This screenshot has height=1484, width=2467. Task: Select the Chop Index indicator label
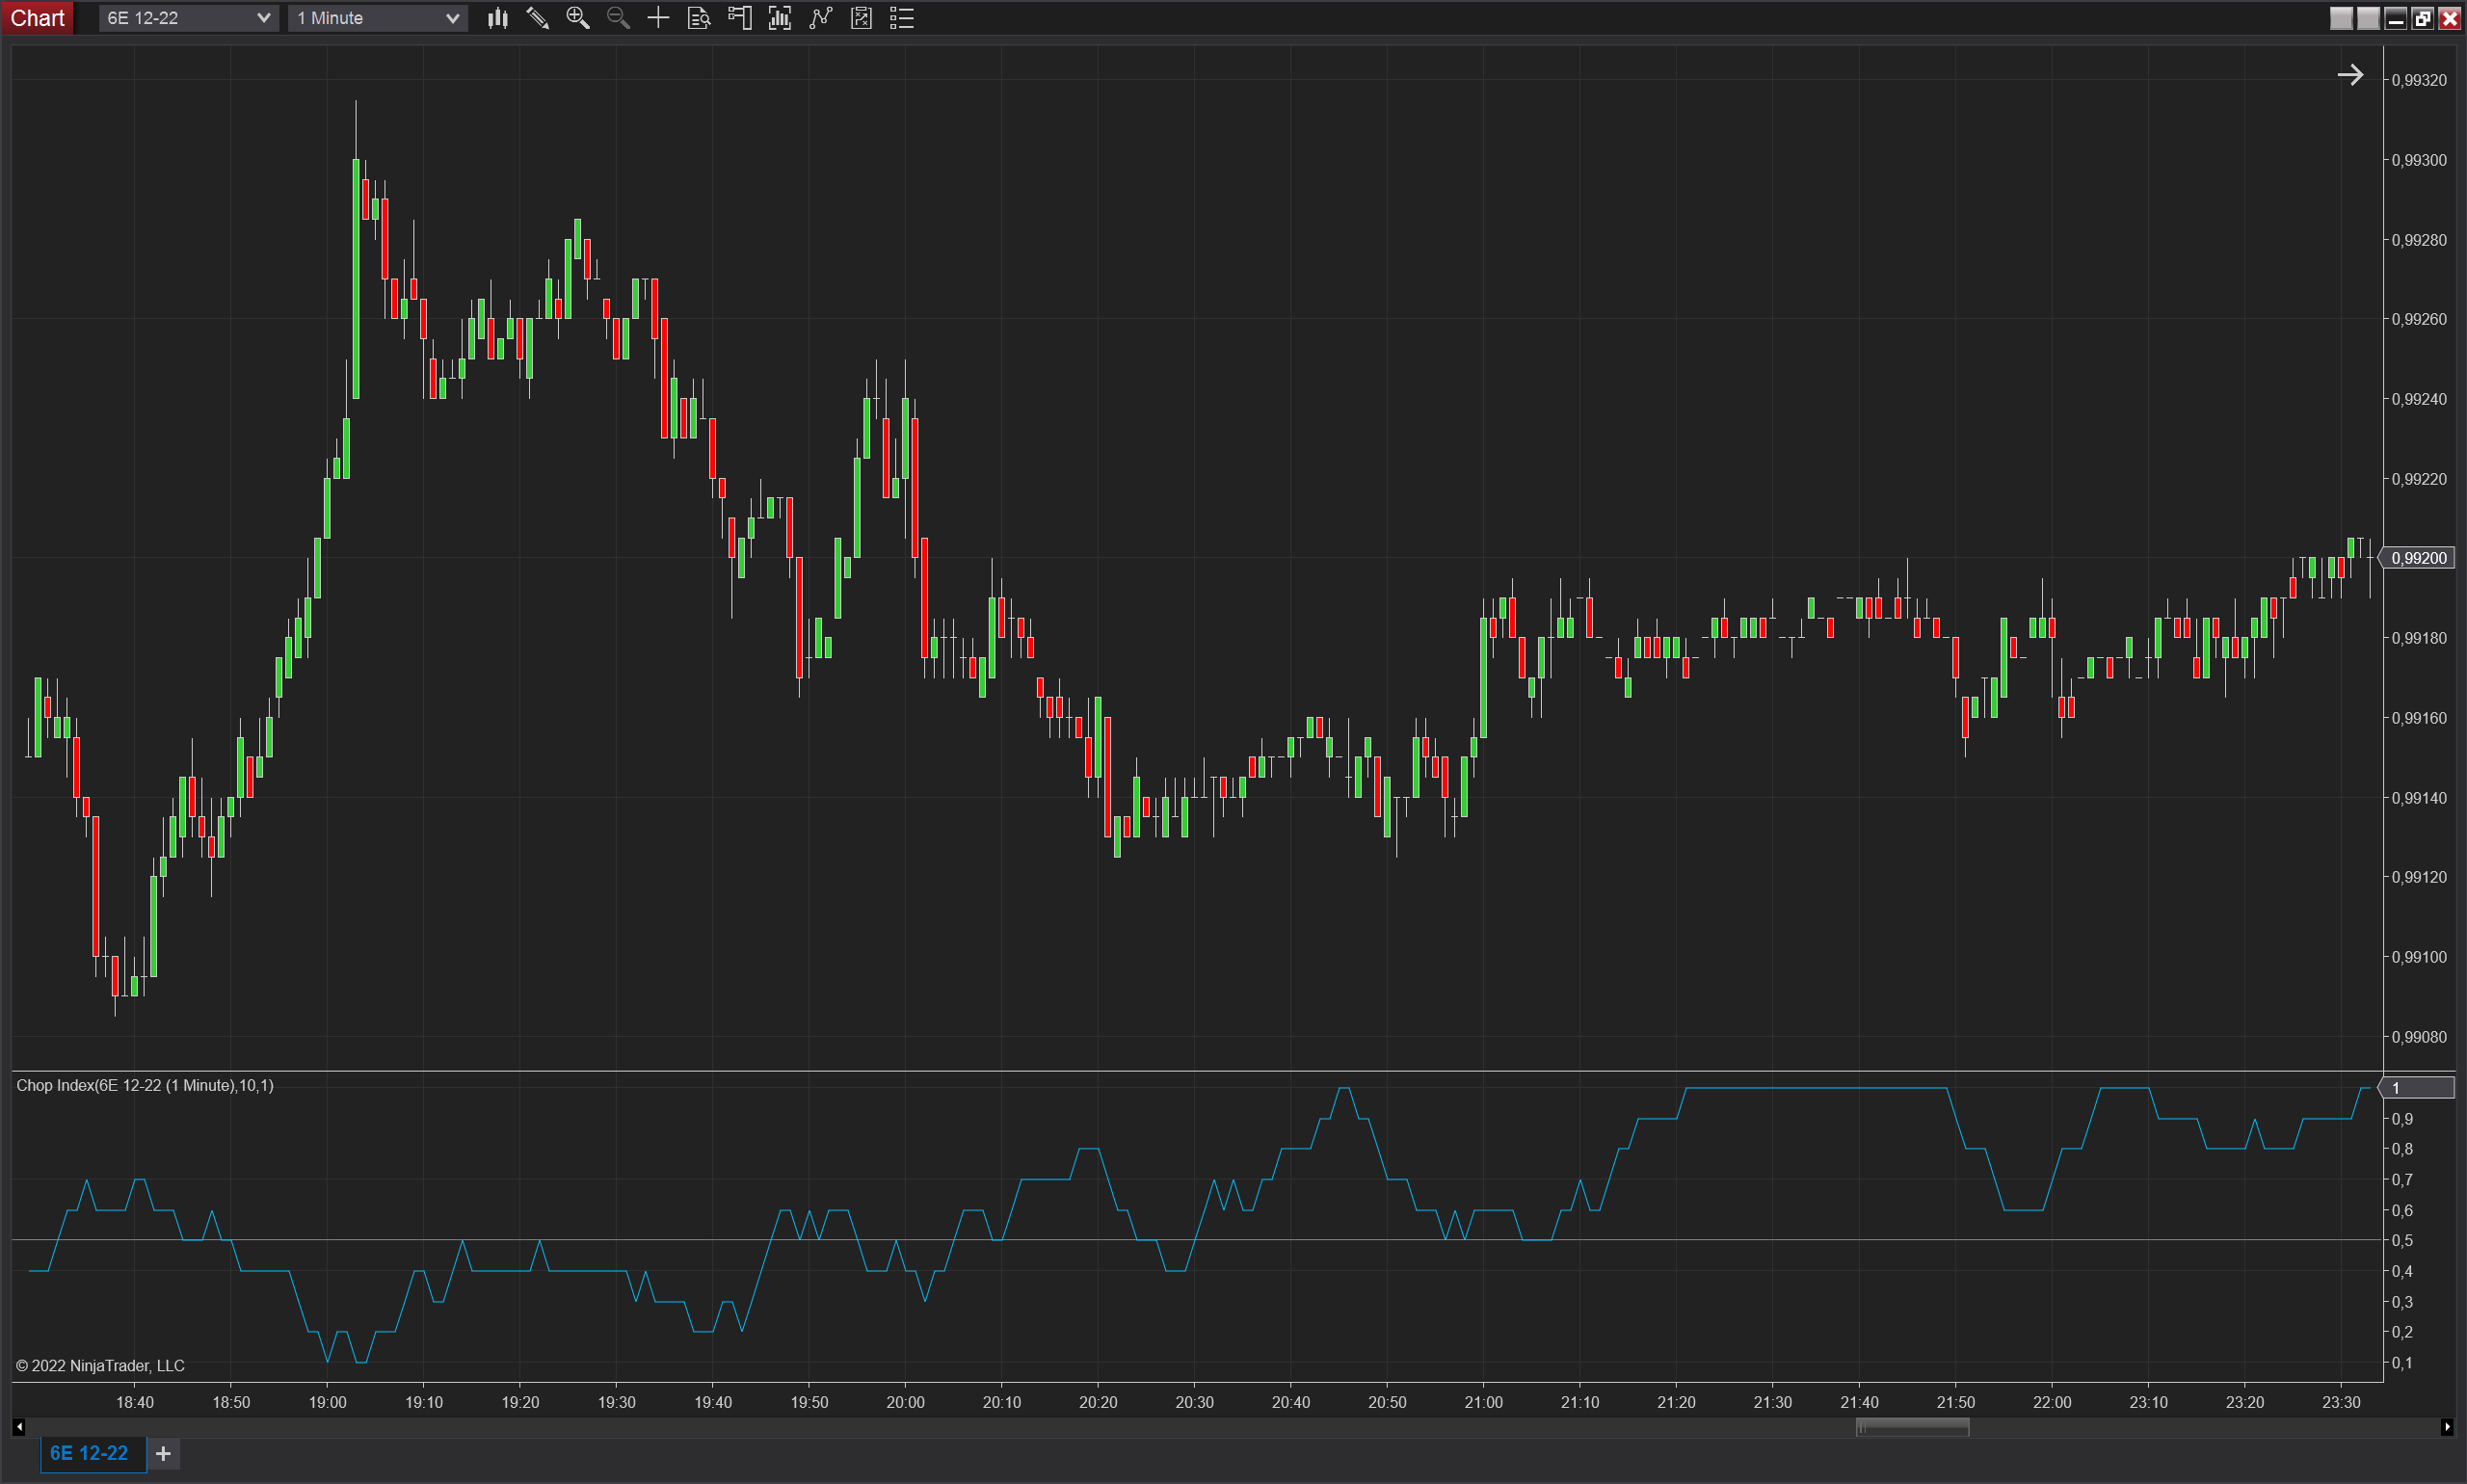[x=145, y=1085]
